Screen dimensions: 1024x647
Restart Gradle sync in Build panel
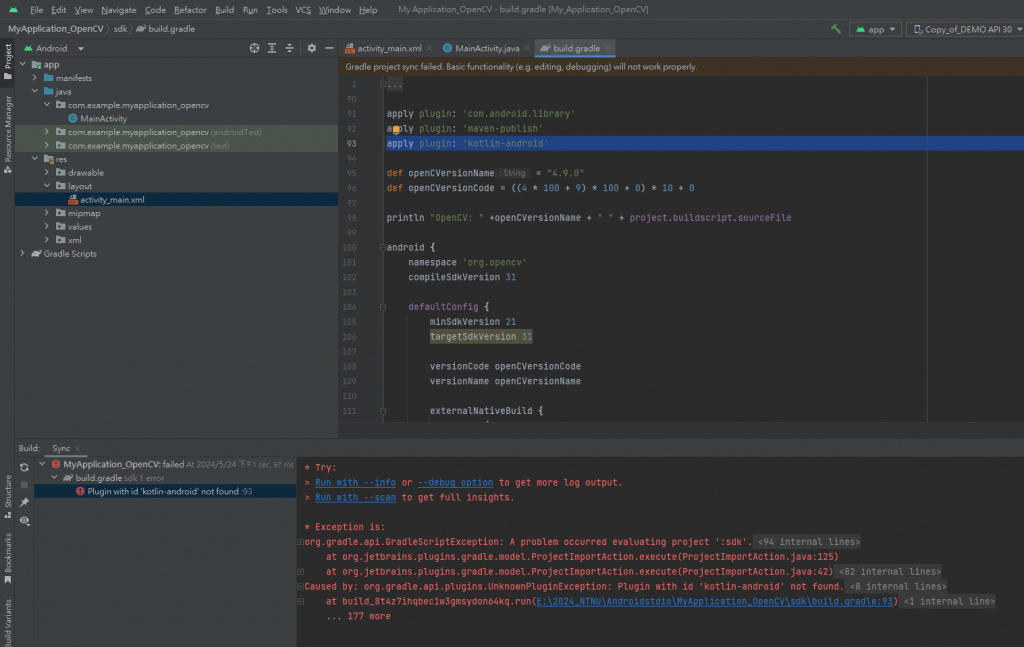24,467
